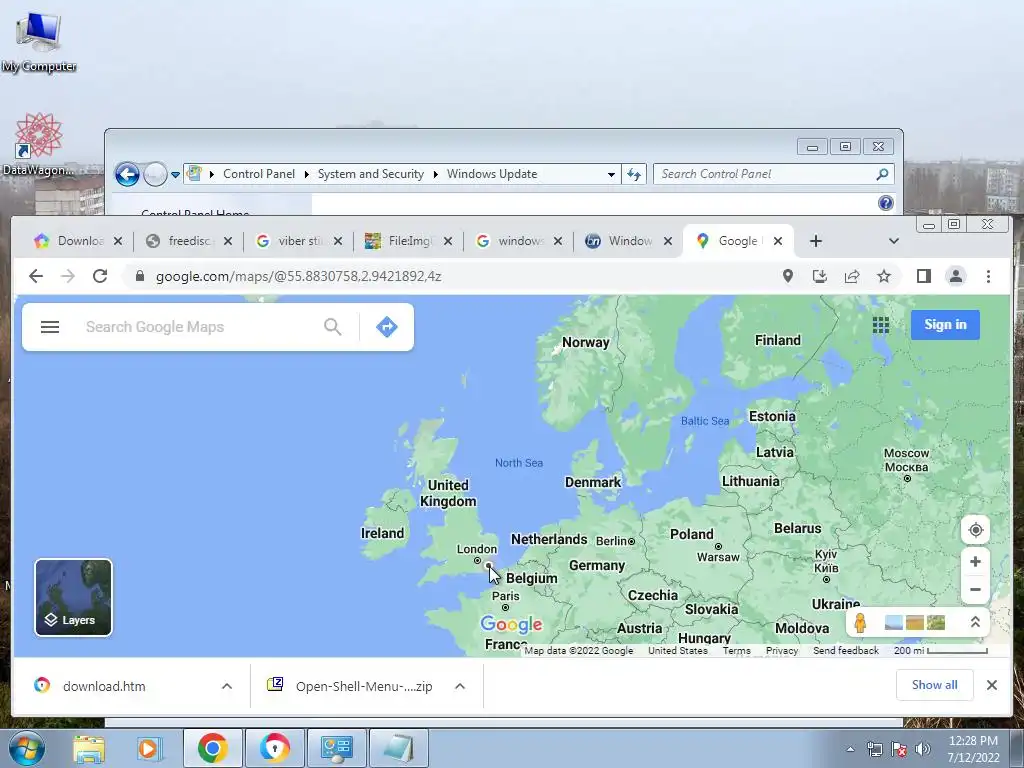Click the Chrome taskbar icon

pos(212,748)
